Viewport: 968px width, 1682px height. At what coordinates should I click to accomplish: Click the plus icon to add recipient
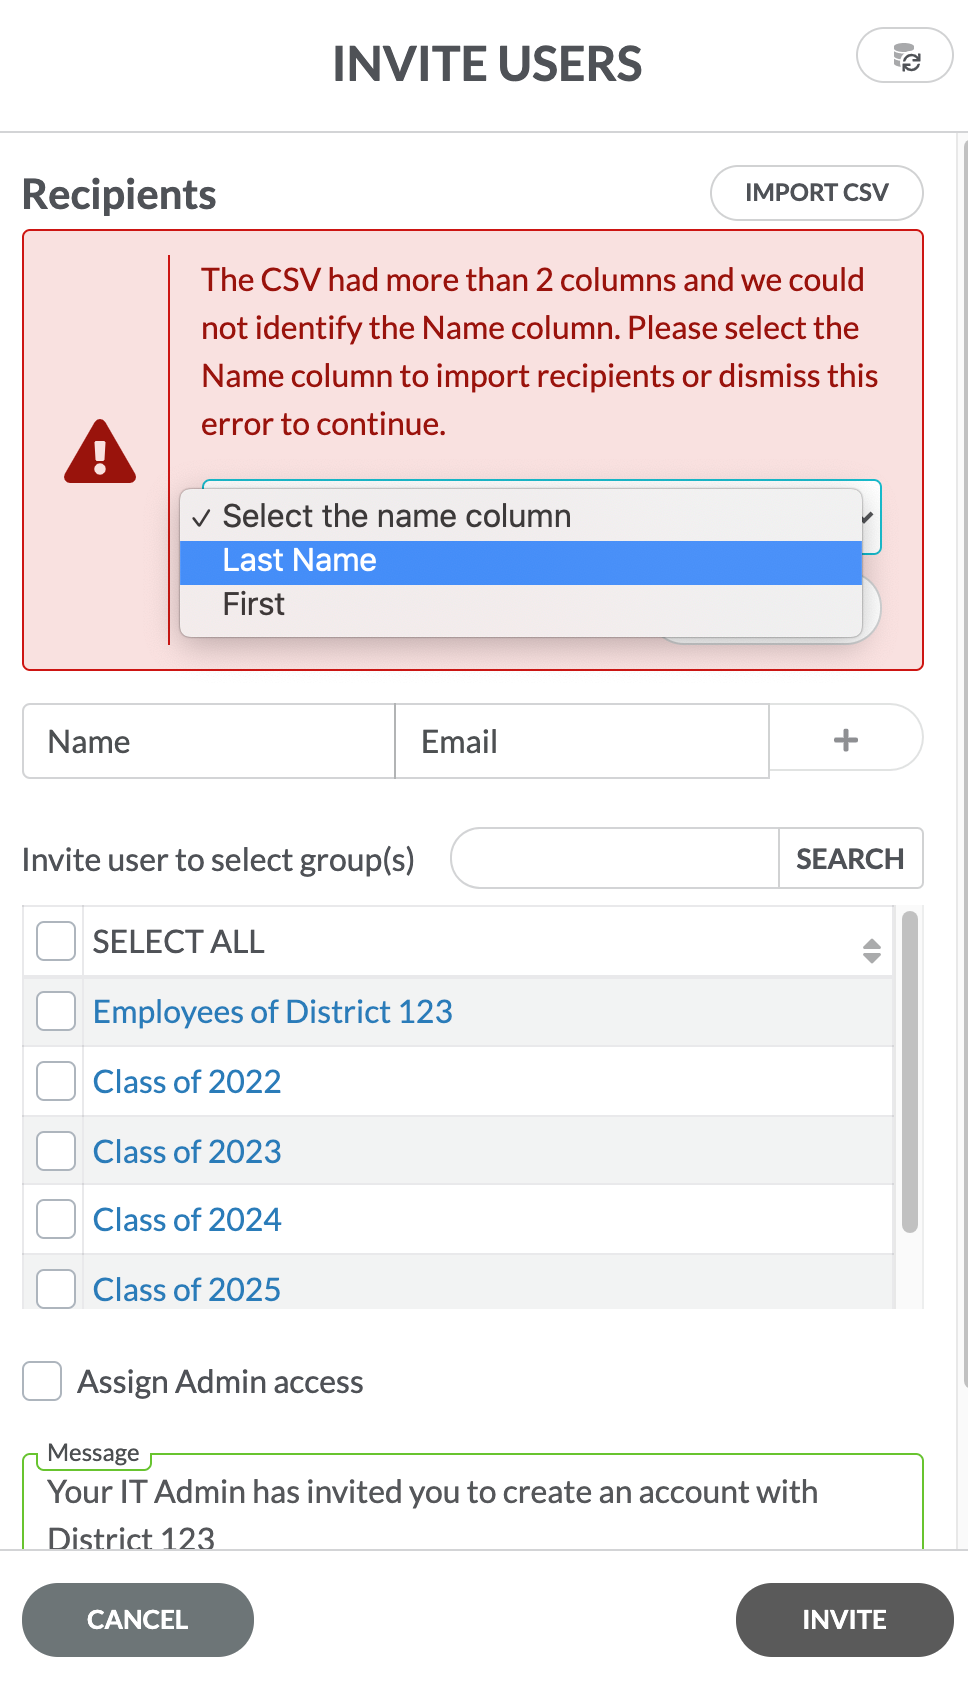coord(845,740)
